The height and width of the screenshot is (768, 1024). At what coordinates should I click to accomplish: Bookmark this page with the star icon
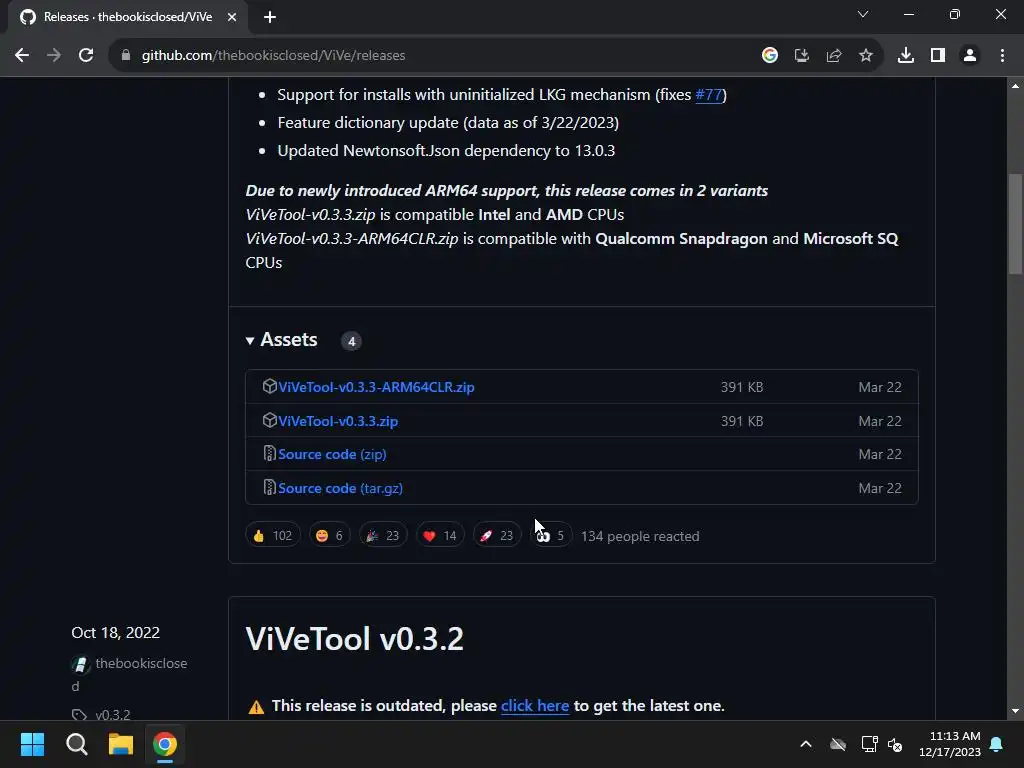coord(866,56)
